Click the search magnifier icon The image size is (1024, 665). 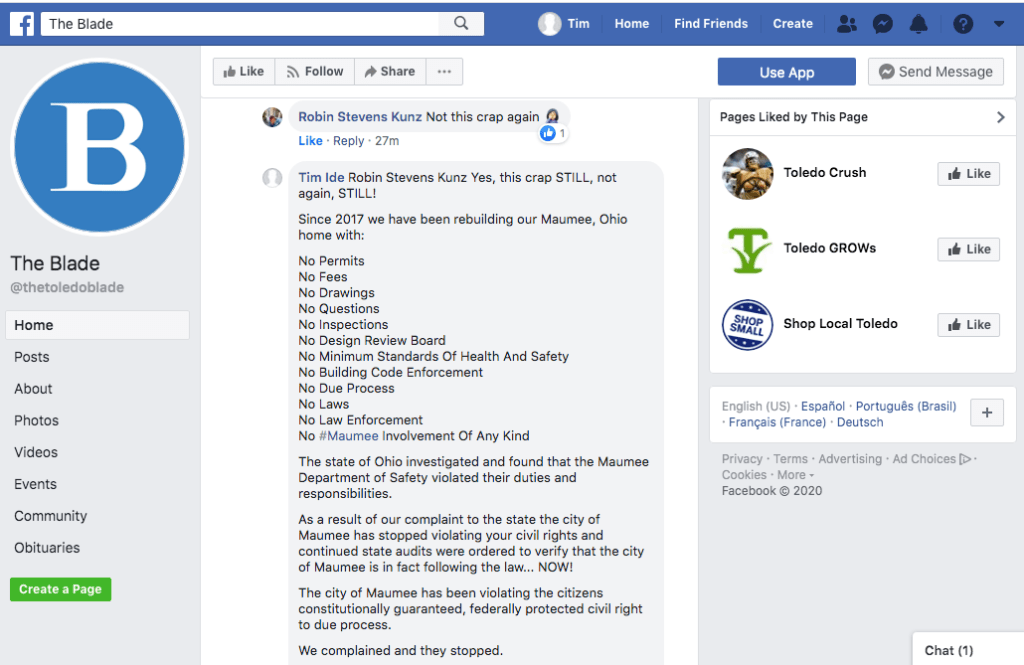click(461, 23)
